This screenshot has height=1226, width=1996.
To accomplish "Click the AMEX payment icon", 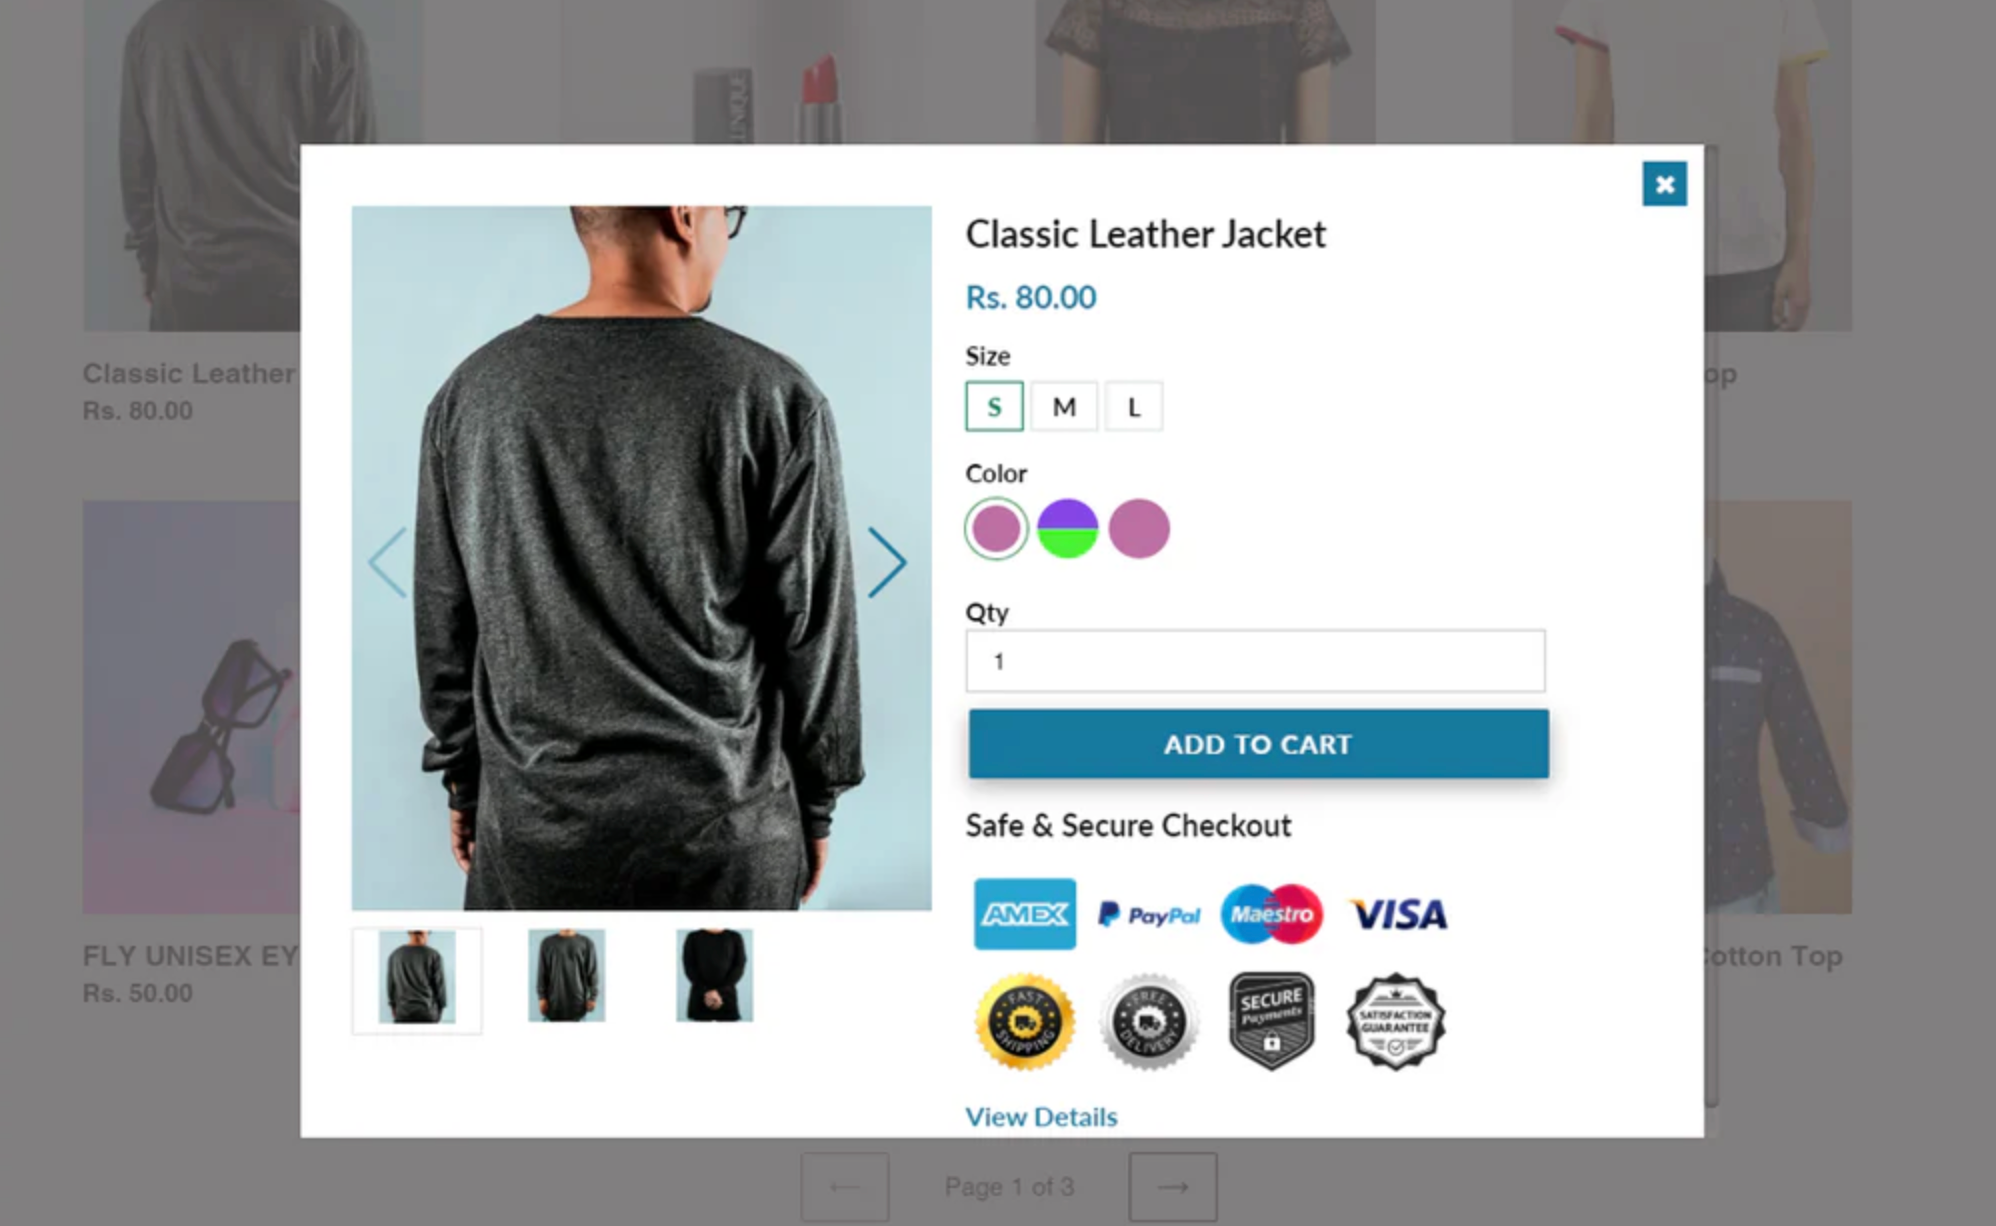I will pos(1025,914).
